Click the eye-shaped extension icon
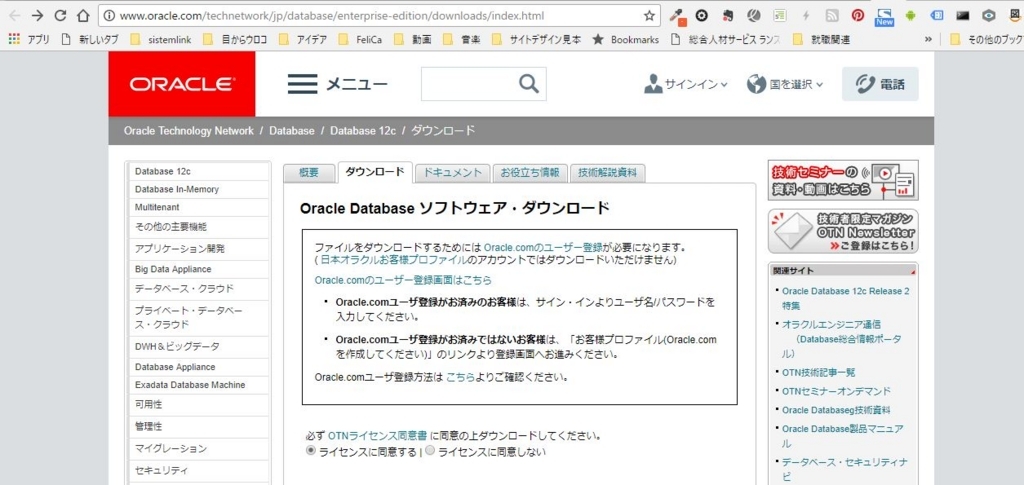 (x=989, y=16)
